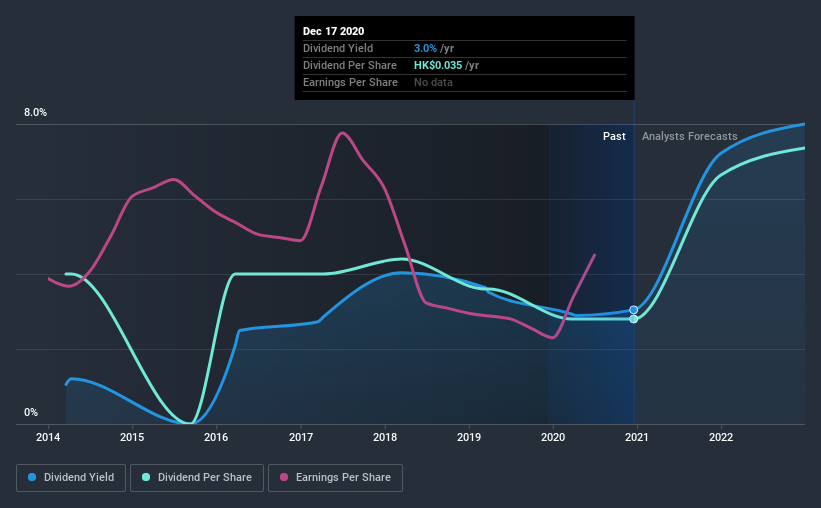Click the 2017 x-axis label
Viewport: 821px width, 508px height.
(x=301, y=437)
